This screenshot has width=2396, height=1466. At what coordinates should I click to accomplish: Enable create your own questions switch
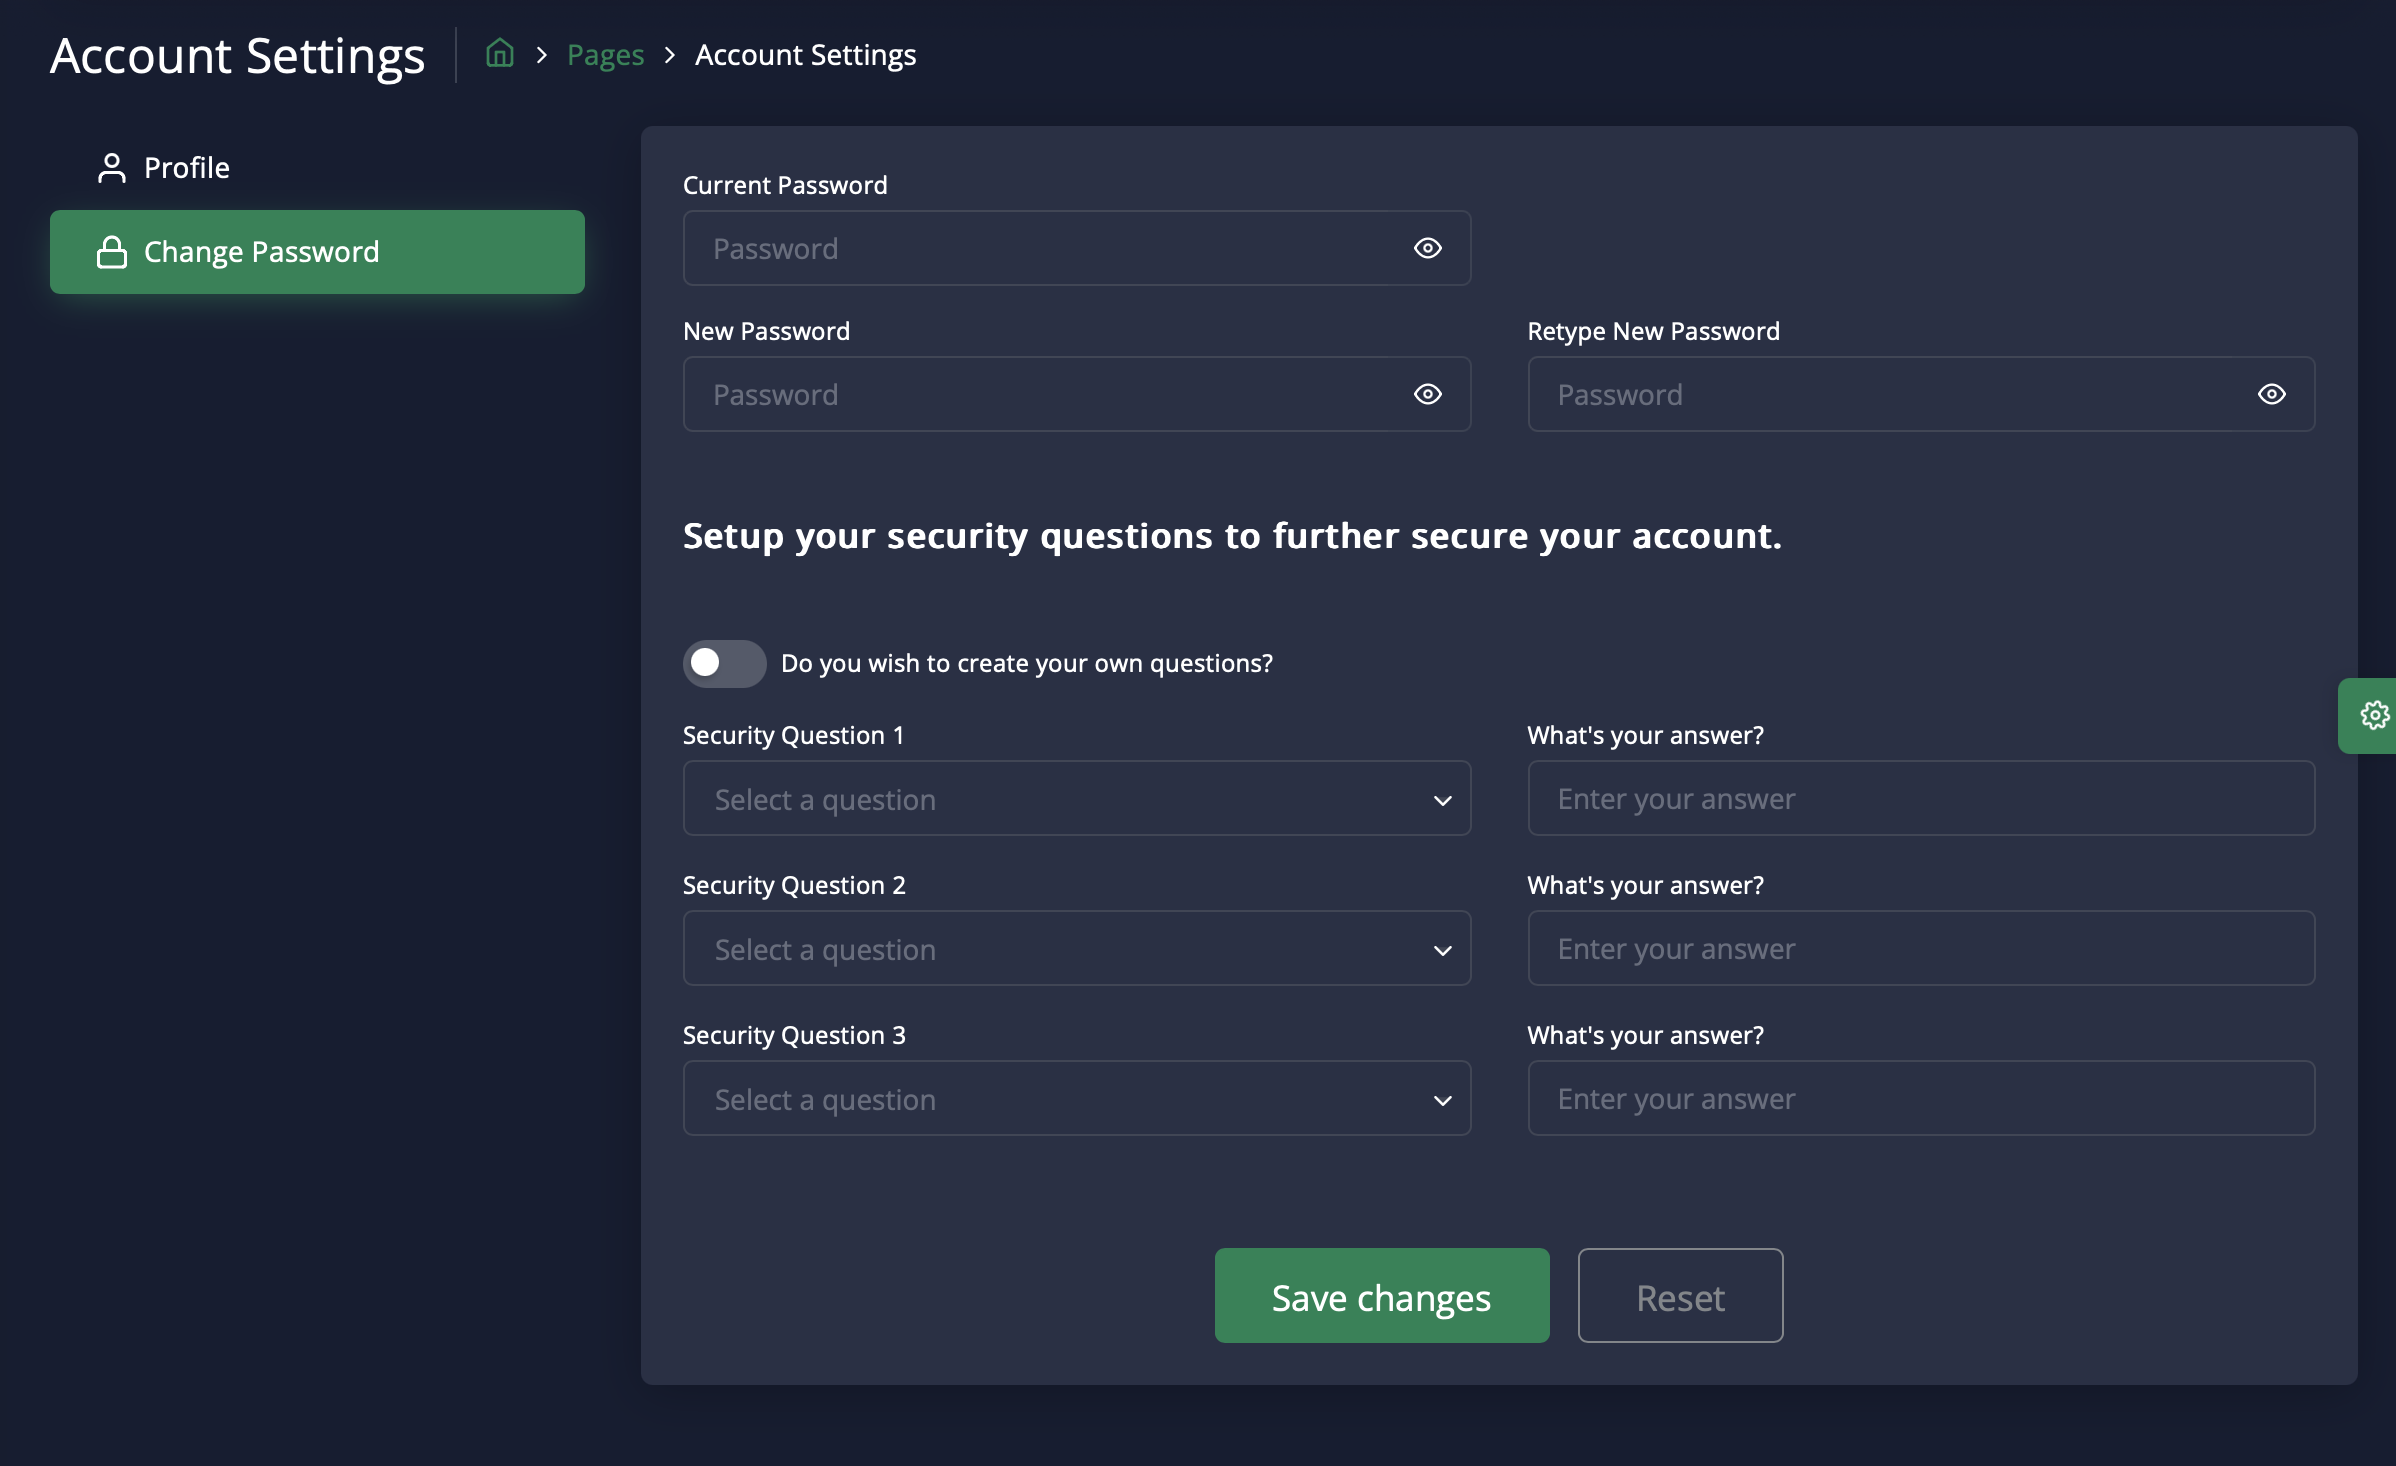click(x=724, y=663)
